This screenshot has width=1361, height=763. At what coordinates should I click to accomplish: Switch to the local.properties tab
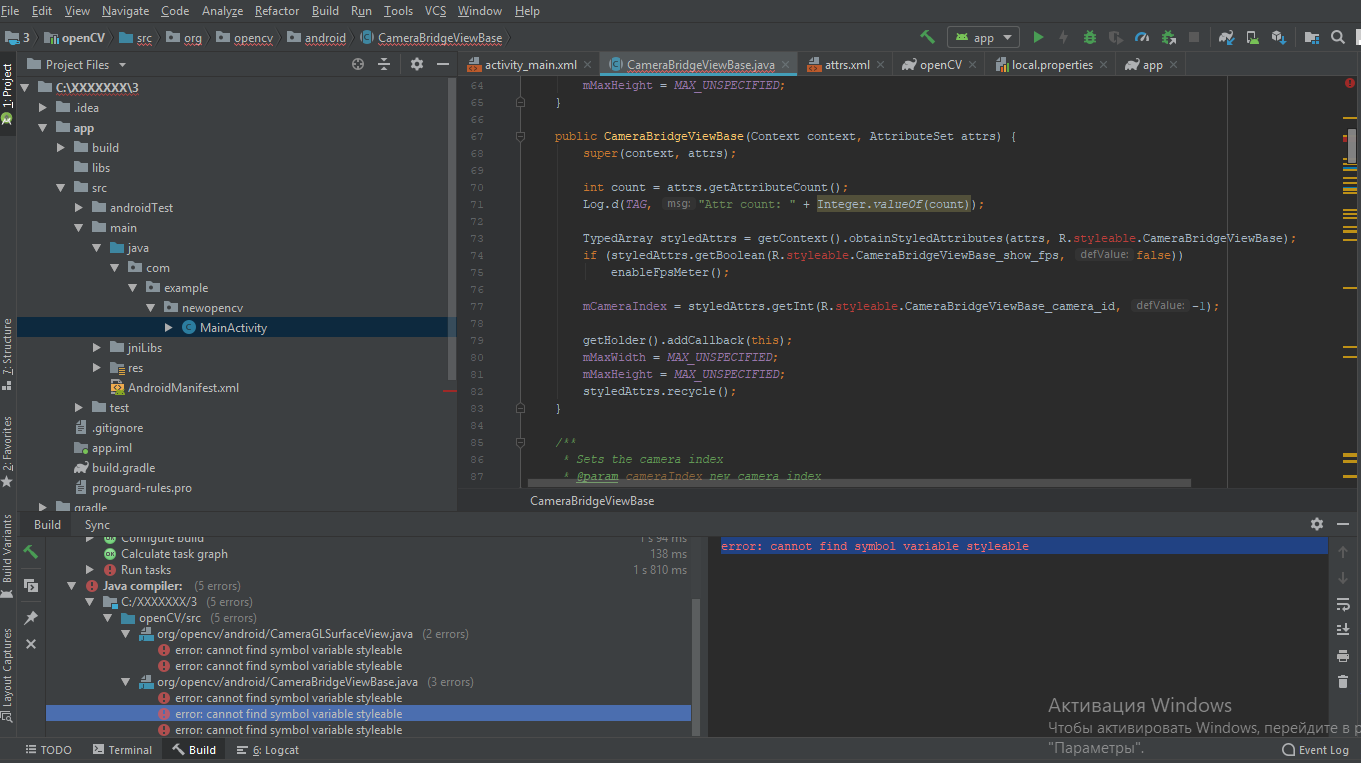point(1052,65)
